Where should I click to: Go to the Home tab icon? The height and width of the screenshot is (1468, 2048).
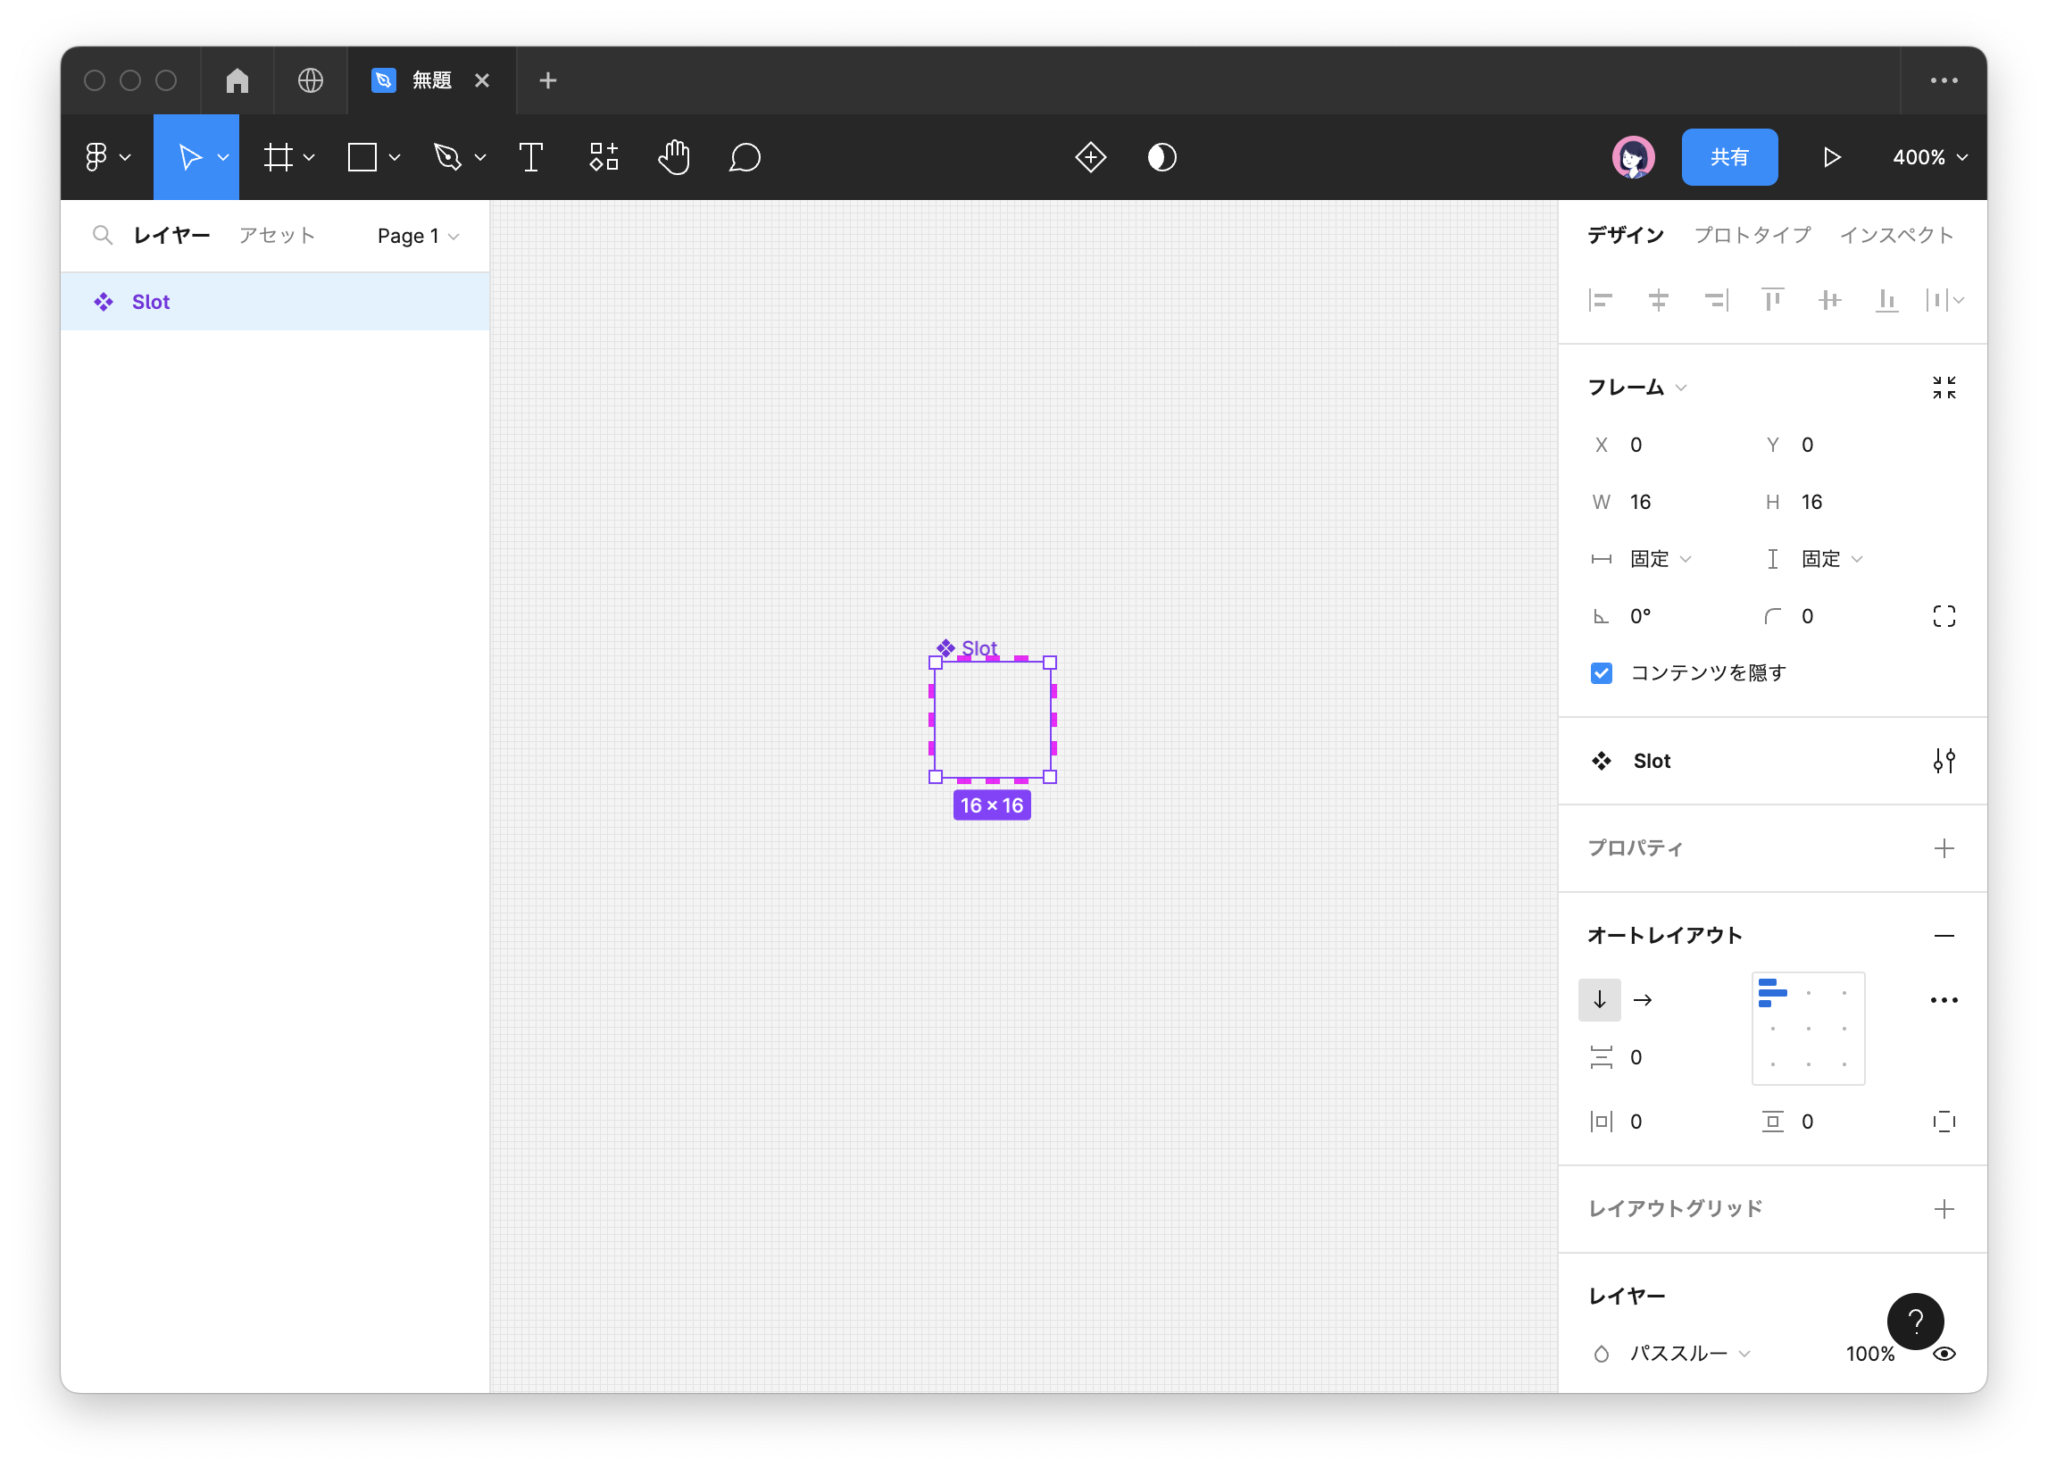coord(237,80)
